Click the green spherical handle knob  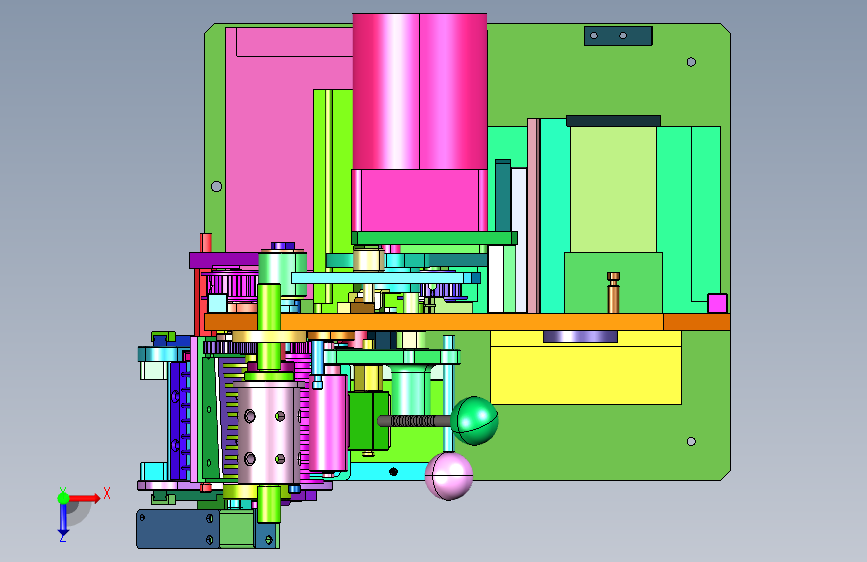tap(474, 420)
